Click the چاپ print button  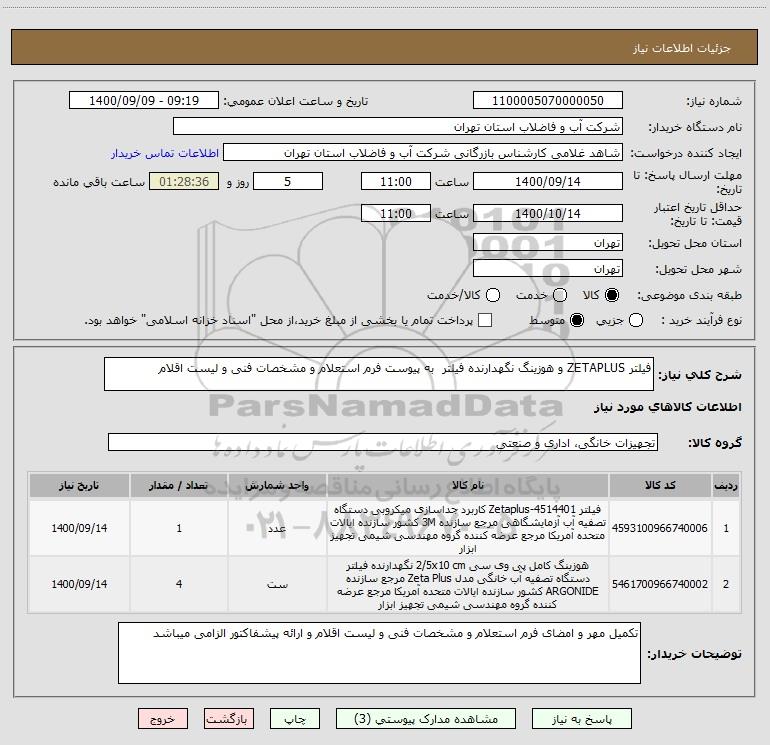coord(295,719)
